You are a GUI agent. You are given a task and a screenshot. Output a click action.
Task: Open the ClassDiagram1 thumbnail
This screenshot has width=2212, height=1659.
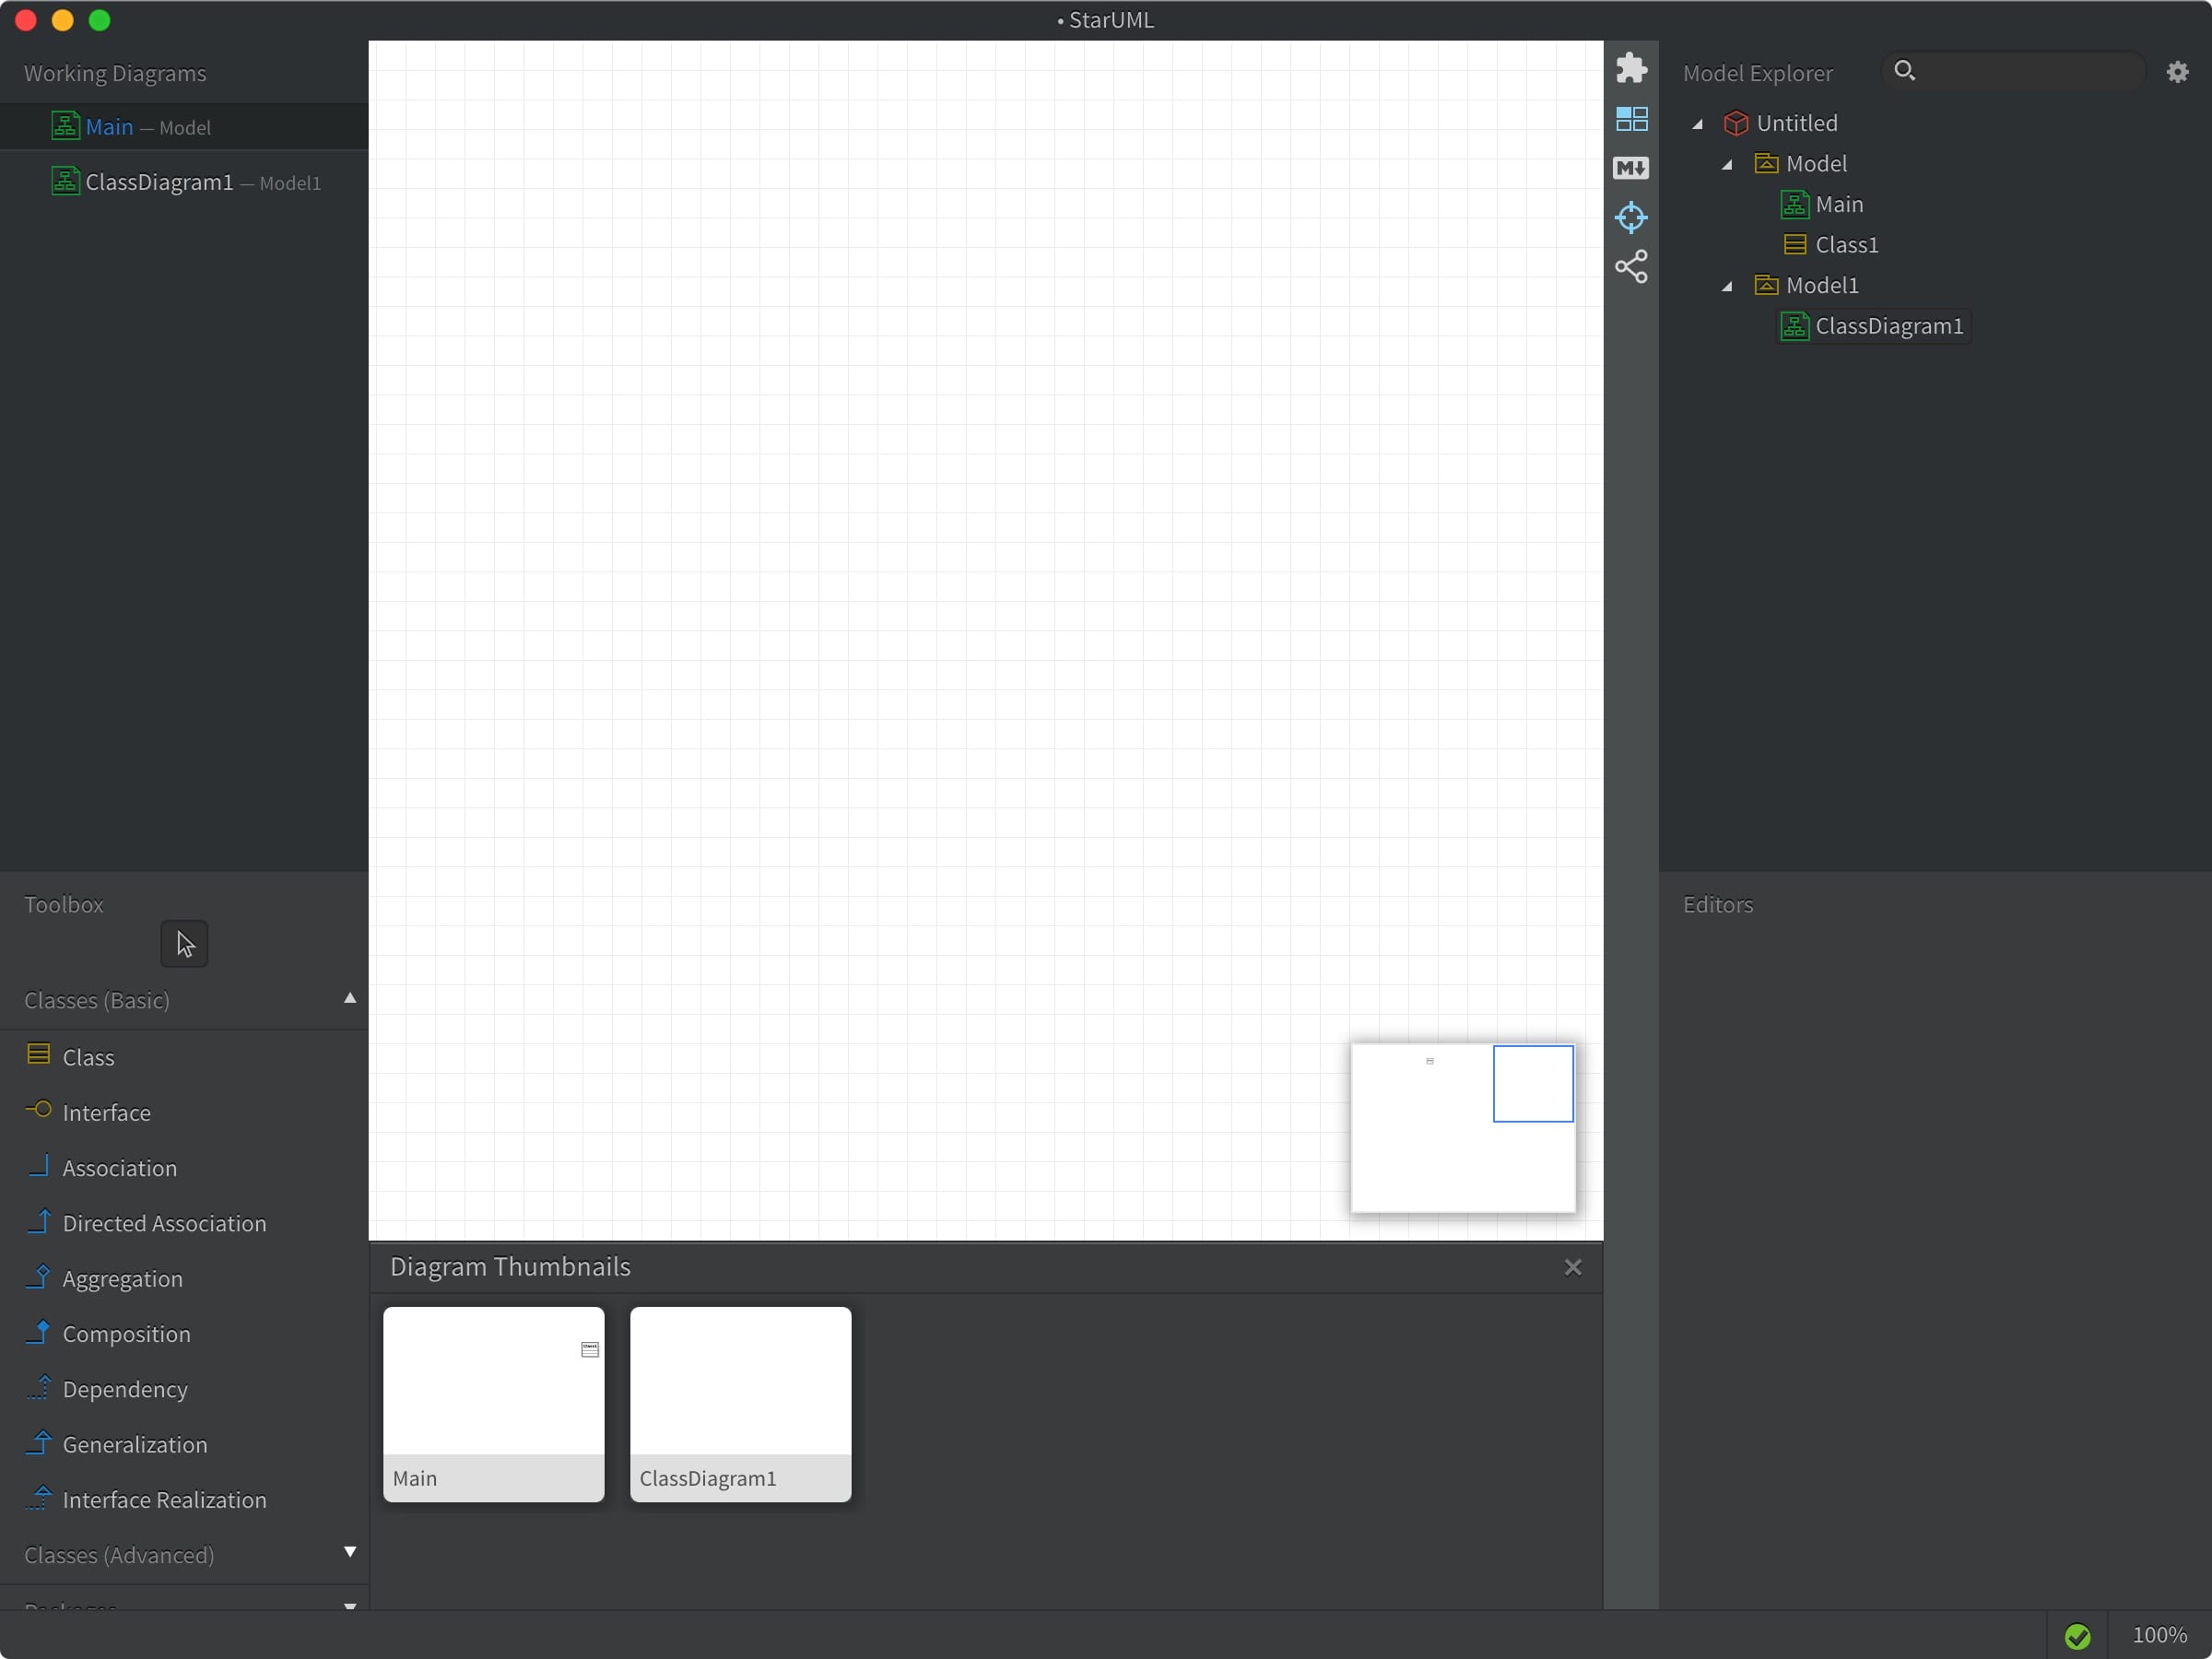pos(740,1403)
